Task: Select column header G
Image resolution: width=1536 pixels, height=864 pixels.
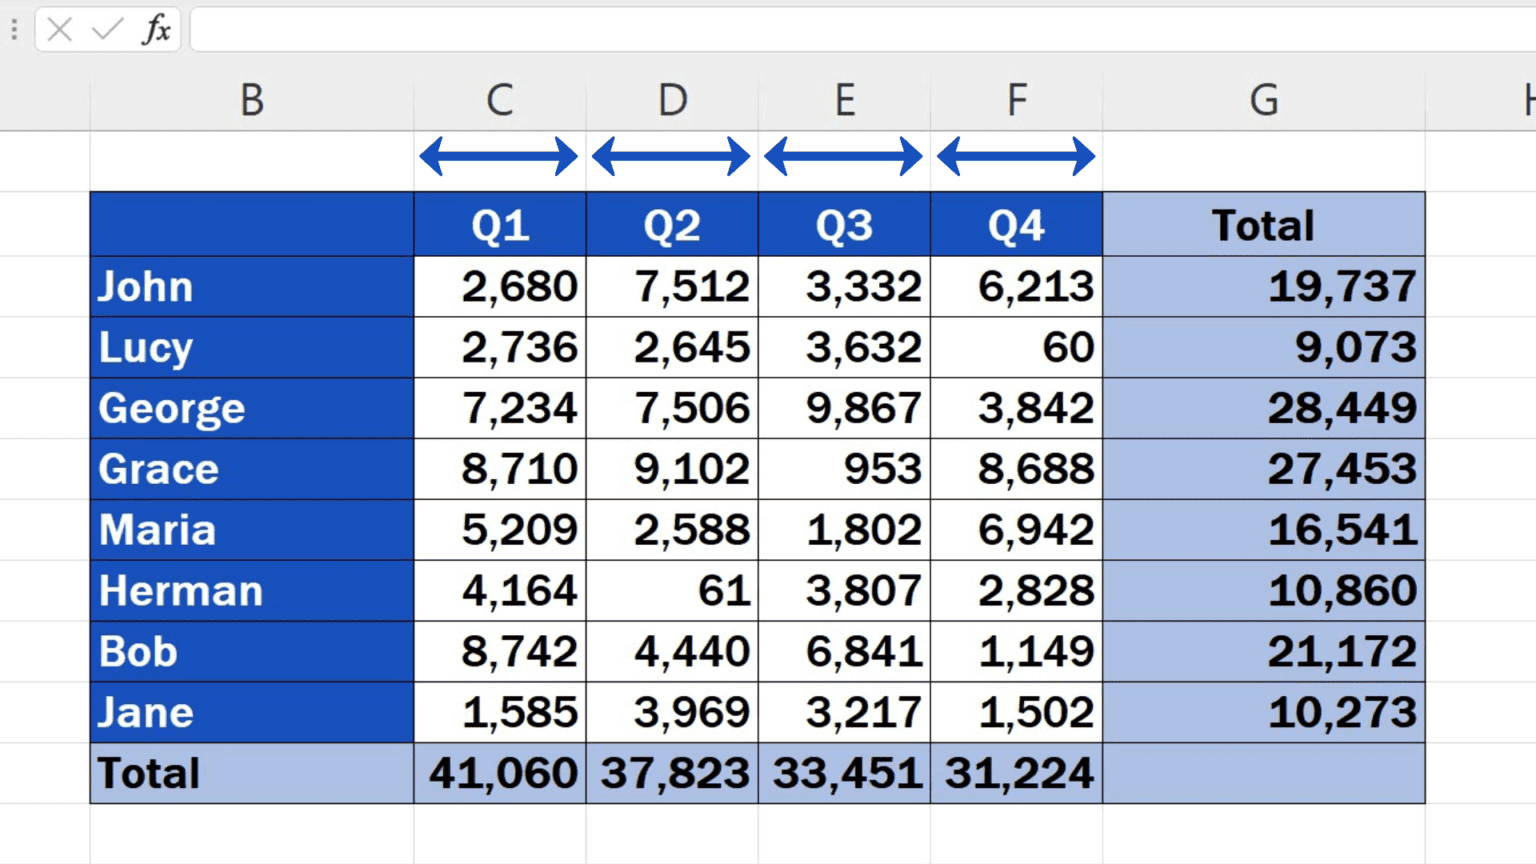Action: click(x=1264, y=100)
